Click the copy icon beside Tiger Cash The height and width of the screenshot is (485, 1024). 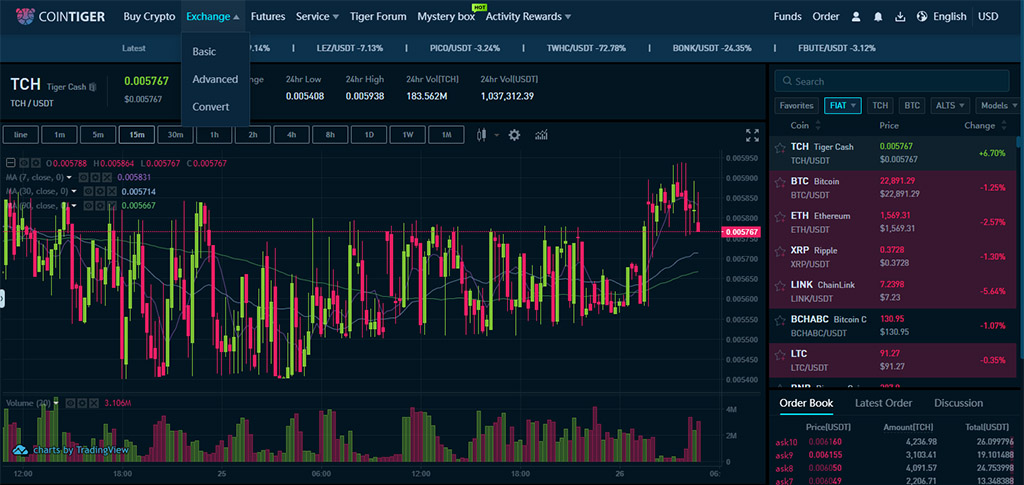93,87
